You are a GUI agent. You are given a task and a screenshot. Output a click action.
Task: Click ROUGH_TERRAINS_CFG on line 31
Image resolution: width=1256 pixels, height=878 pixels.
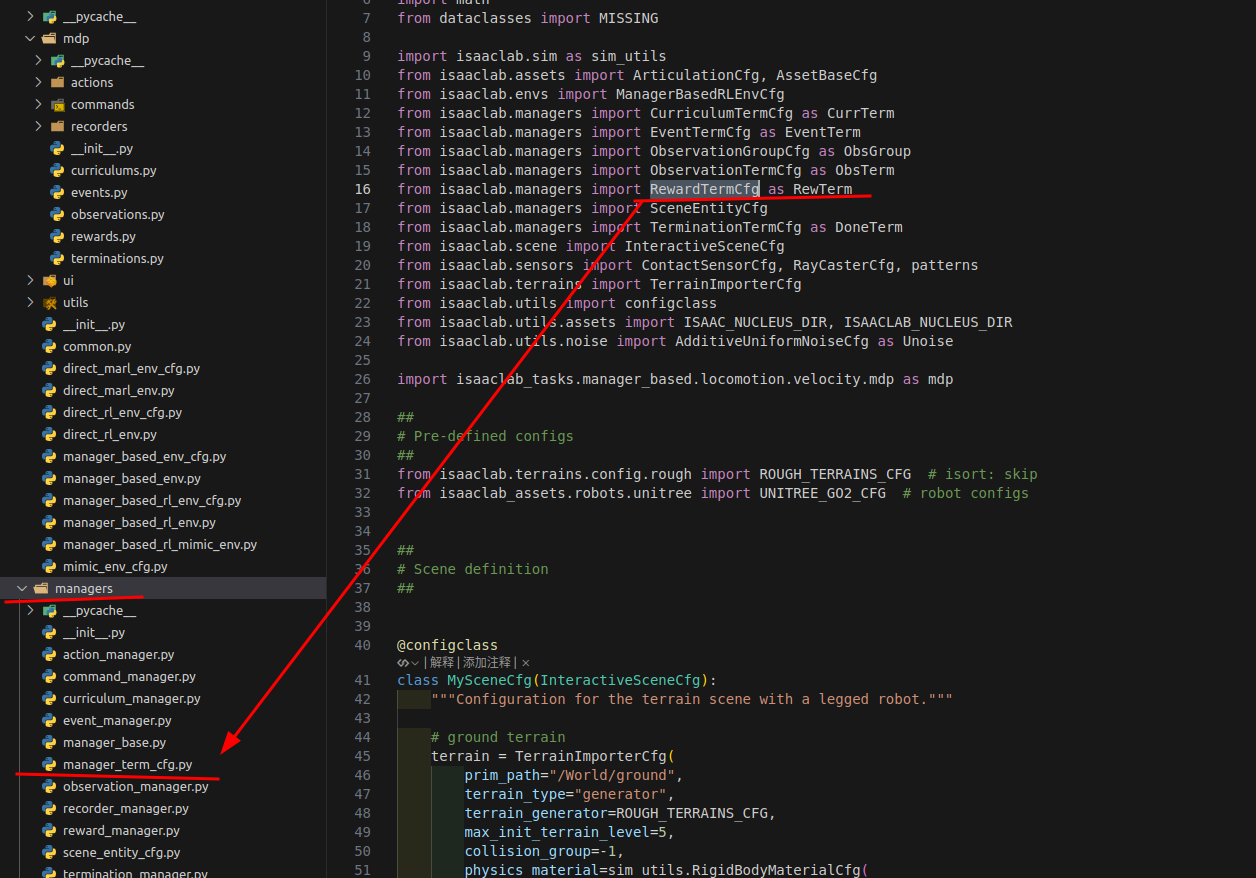coord(835,474)
